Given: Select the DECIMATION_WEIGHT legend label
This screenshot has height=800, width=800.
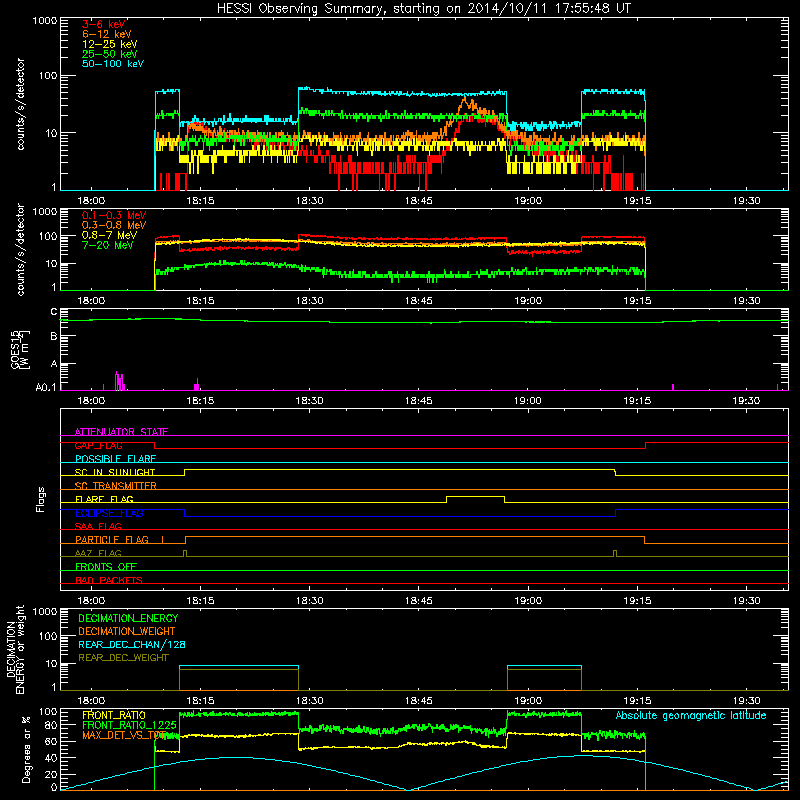Looking at the screenshot, I should [x=127, y=631].
